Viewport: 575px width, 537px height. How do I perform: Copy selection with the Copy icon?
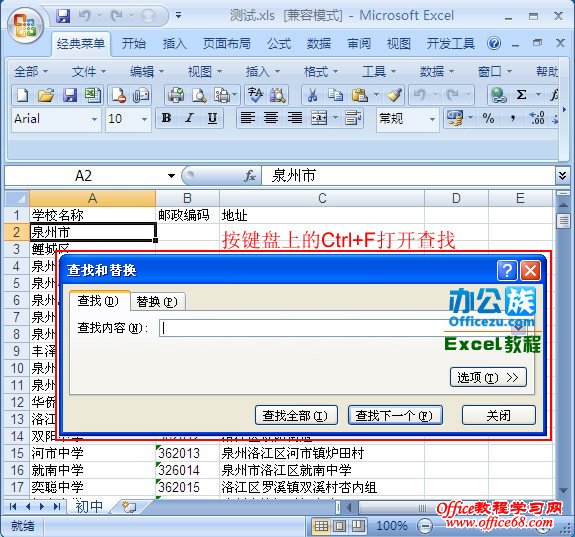336,95
